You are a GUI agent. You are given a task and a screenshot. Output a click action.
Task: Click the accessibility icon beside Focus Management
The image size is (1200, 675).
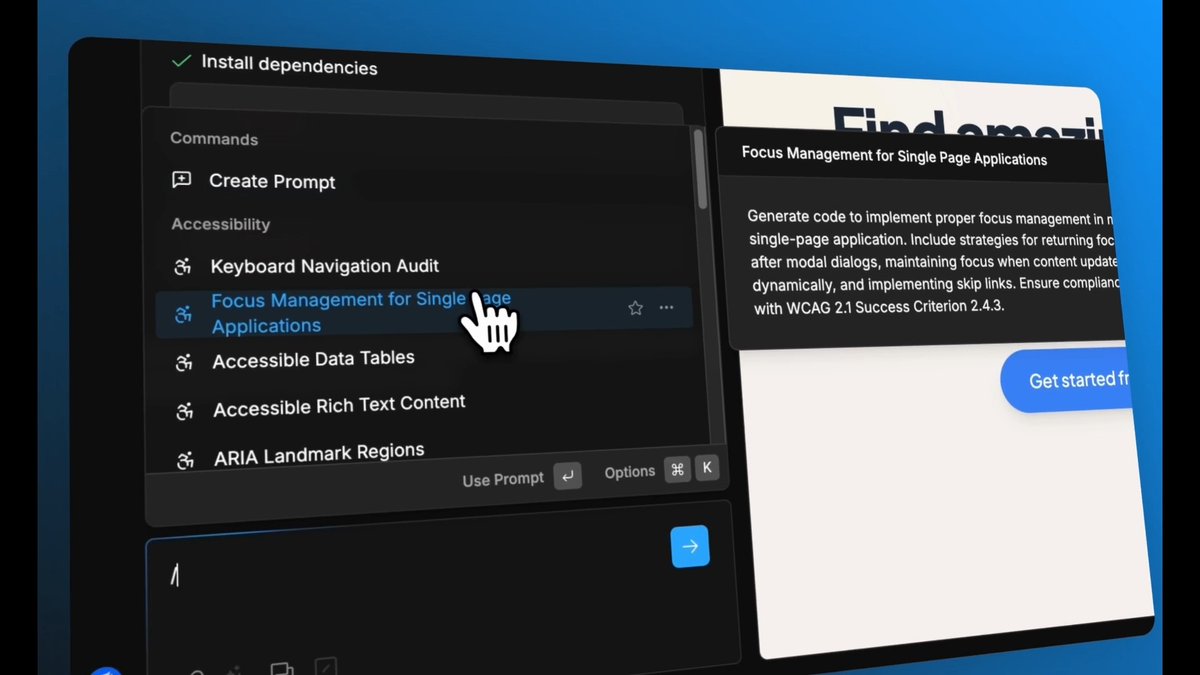click(x=184, y=314)
